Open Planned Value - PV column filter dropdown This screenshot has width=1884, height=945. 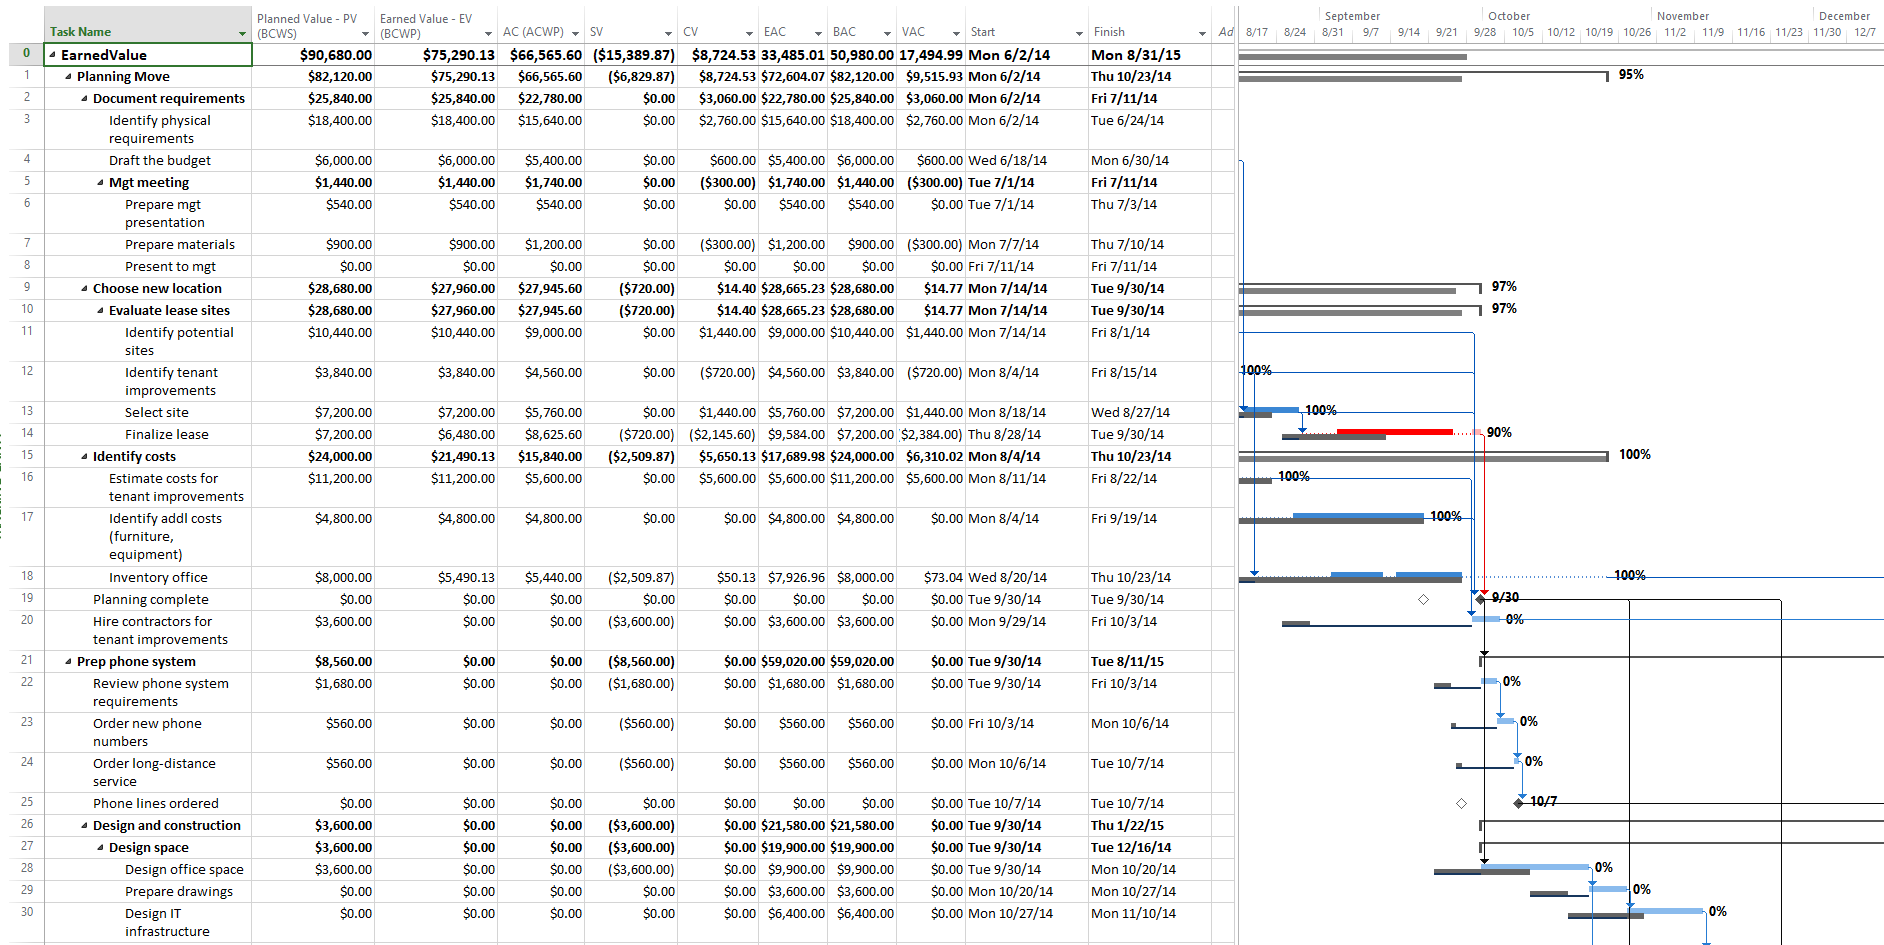tap(365, 34)
